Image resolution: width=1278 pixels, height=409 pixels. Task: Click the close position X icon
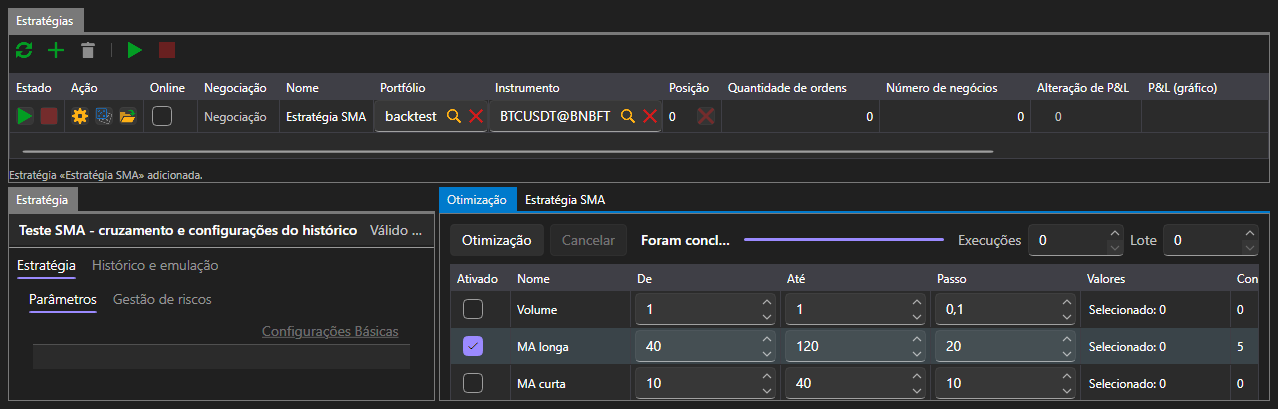click(706, 116)
